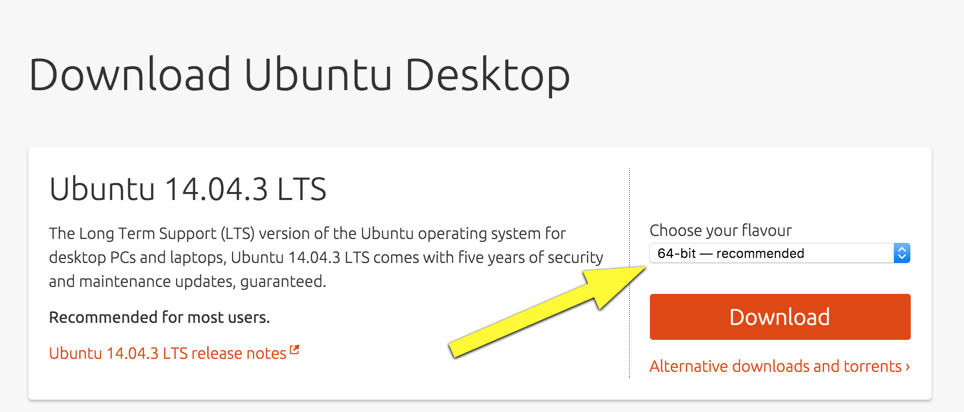
Task: Click the Ubuntu 14.04.3 LTS card title
Action: (x=188, y=188)
